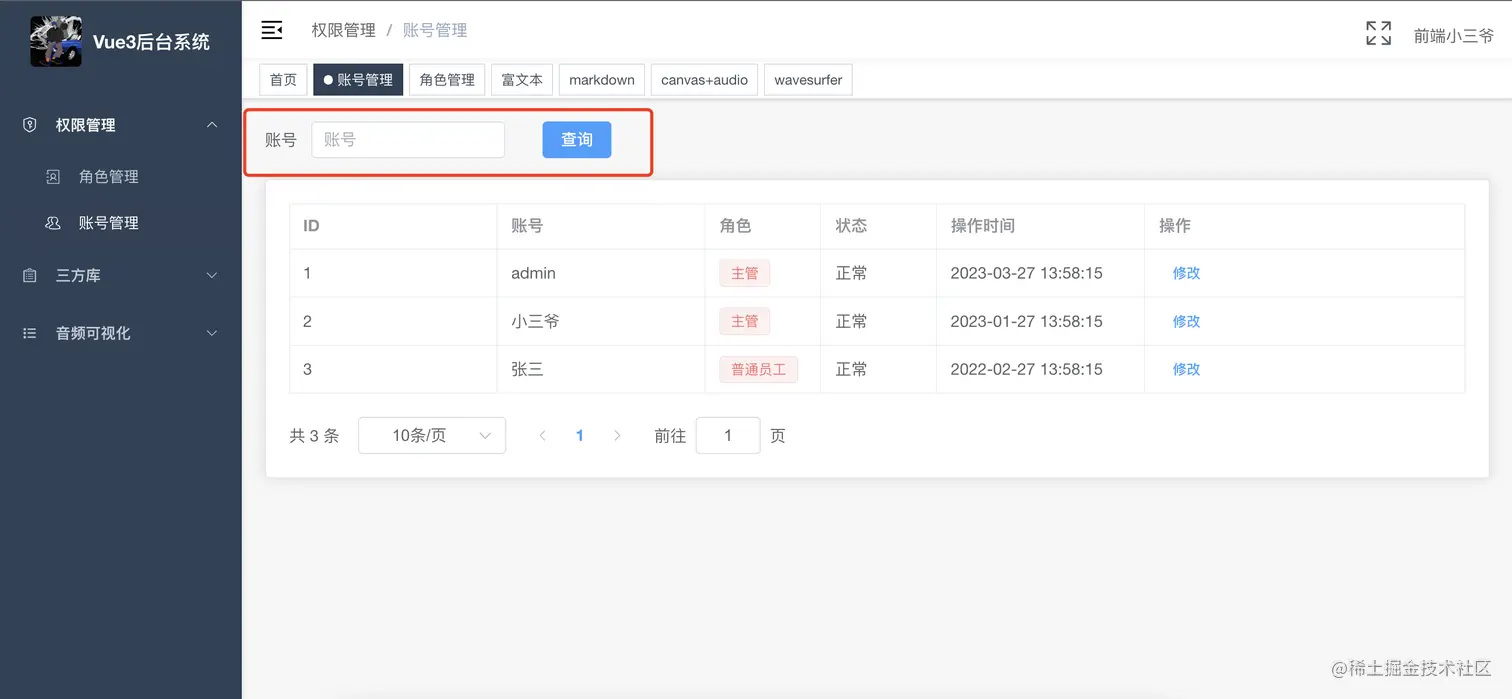Click the Vue3后台系统 title
The height and width of the screenshot is (699, 1512).
151,42
